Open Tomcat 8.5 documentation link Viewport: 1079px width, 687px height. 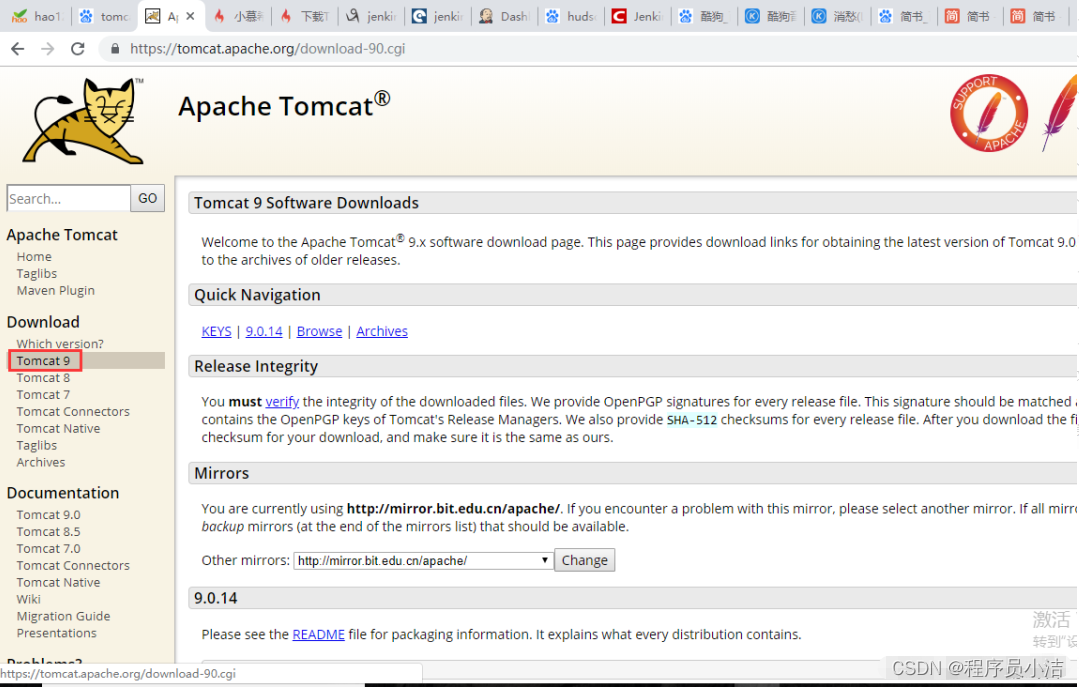48,531
